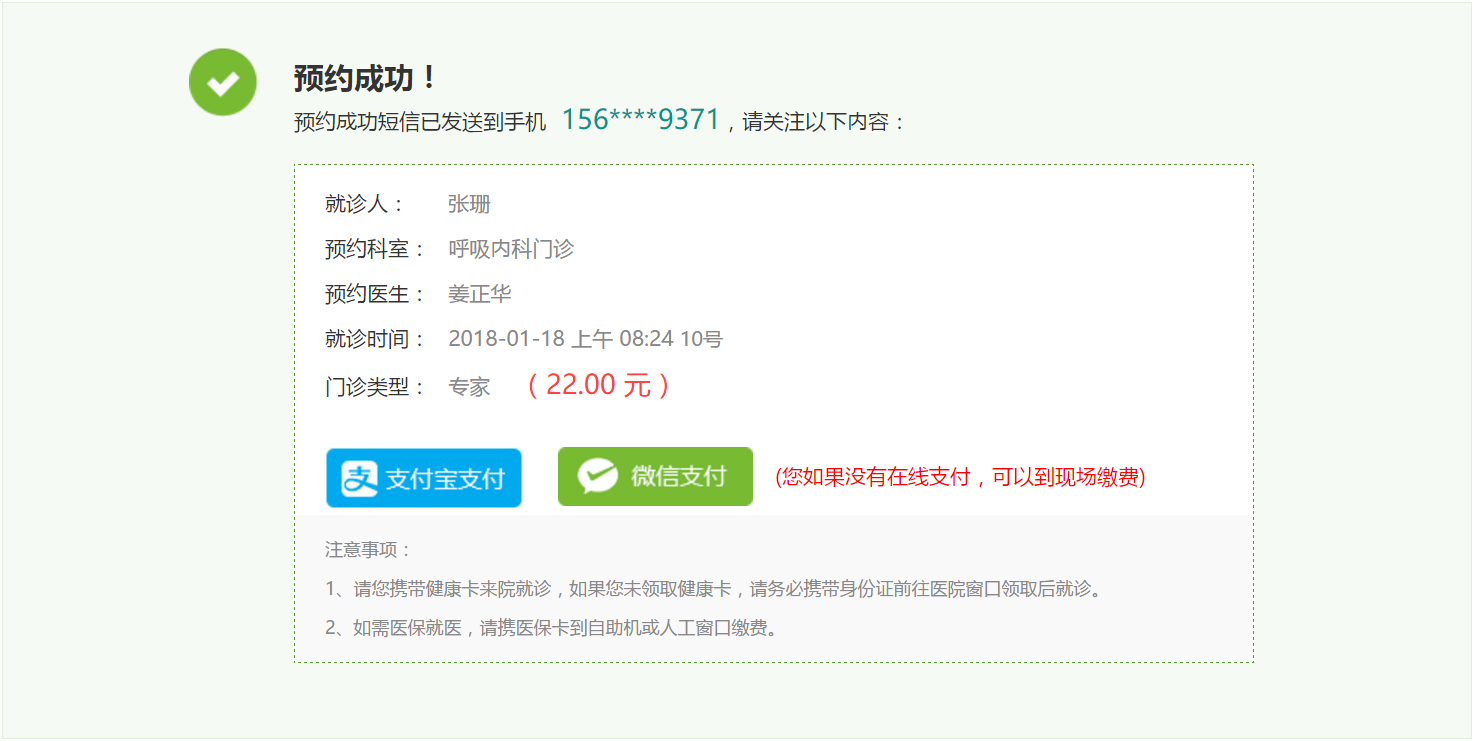Click the department value 呼吸内科门诊
Screen dimensions: 1474x741
pos(511,249)
